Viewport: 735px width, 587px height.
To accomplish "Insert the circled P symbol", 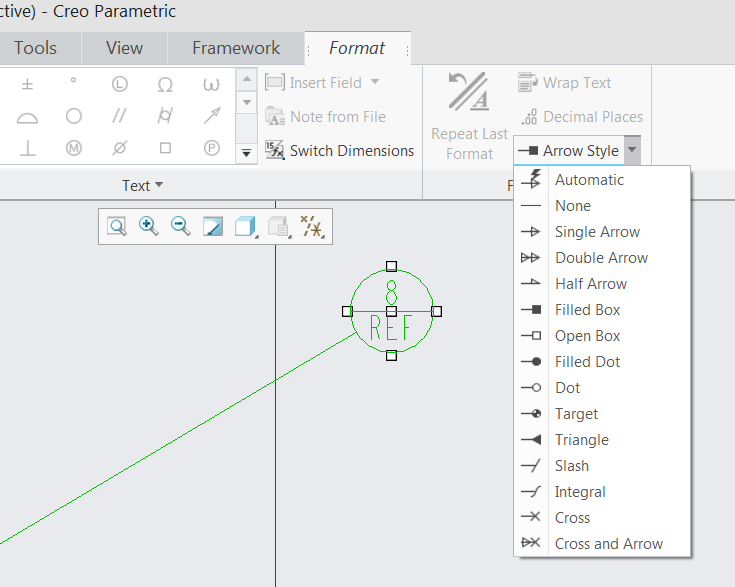I will point(211,148).
